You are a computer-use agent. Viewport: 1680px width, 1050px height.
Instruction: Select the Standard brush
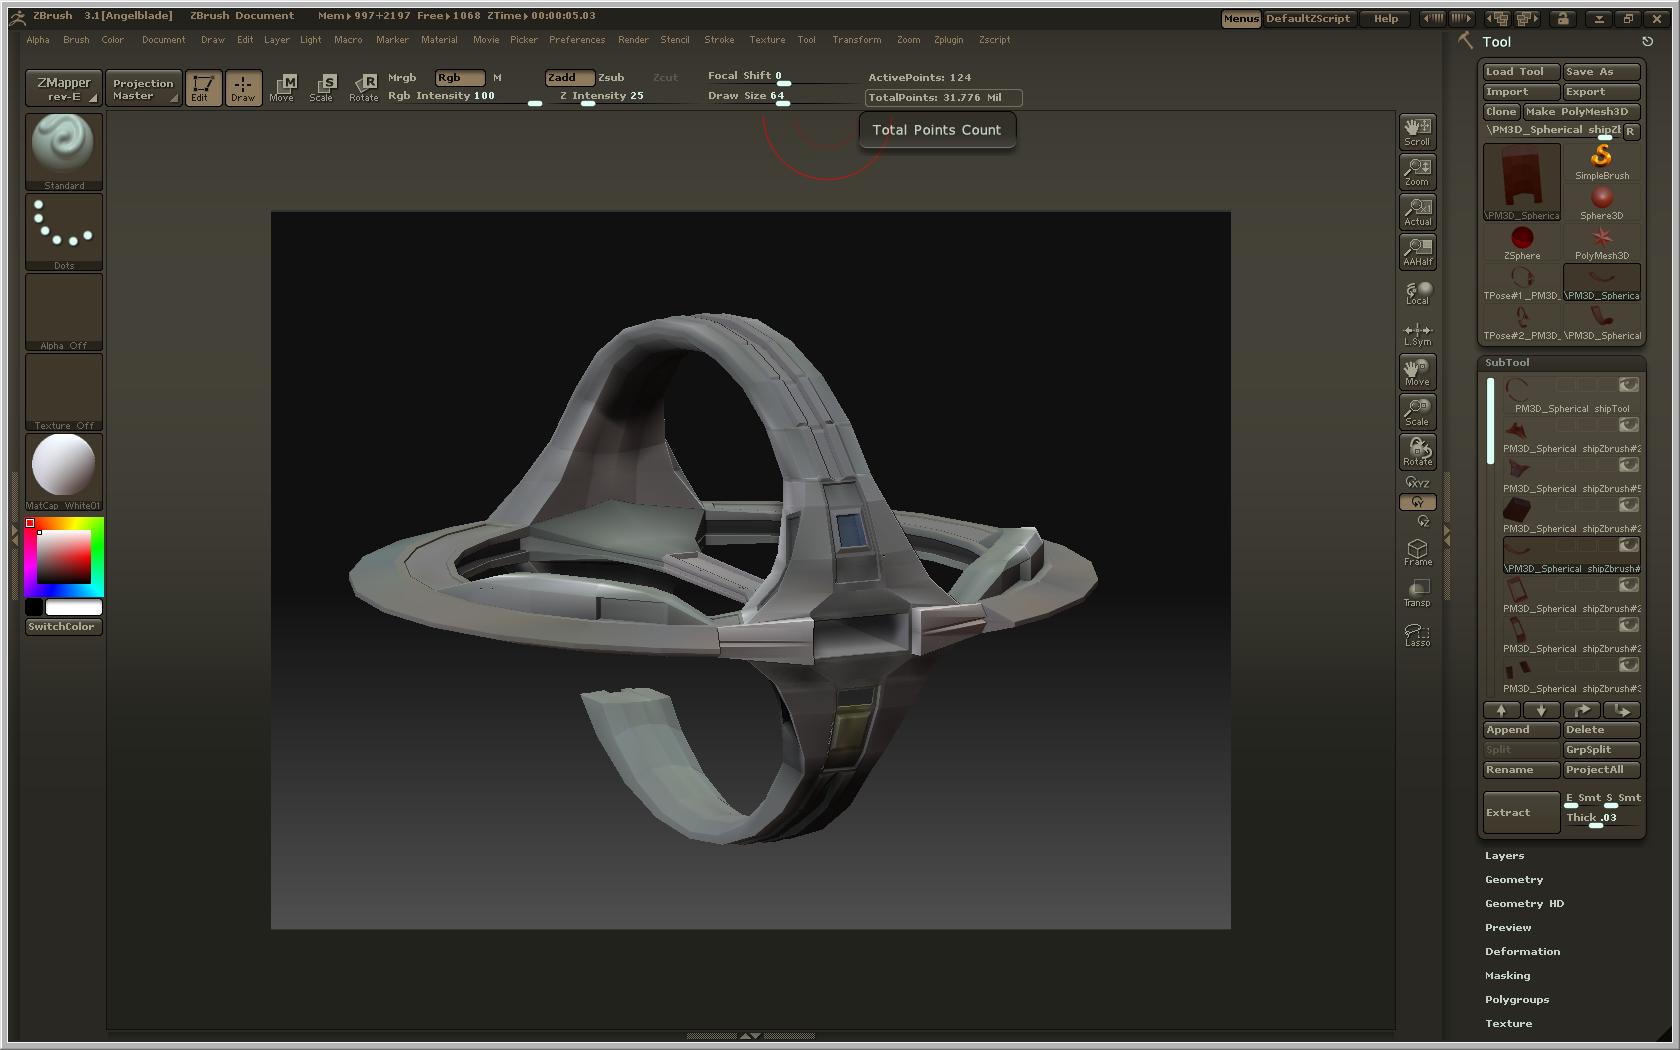point(63,150)
